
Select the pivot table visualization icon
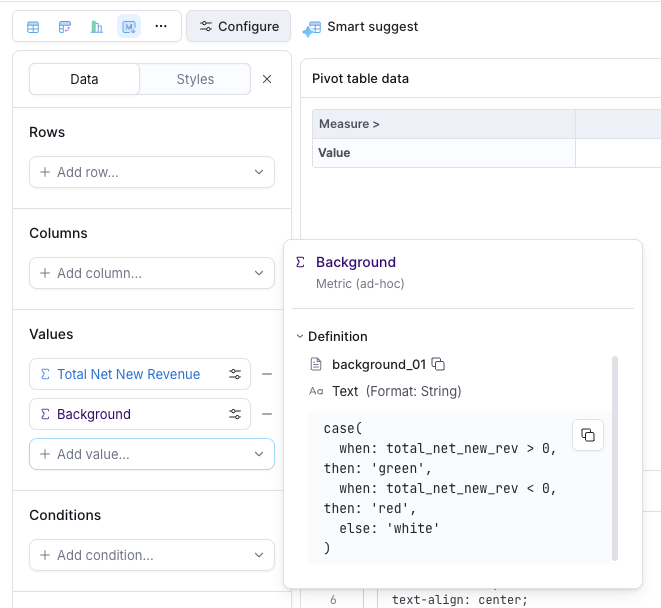pyautogui.click(x=64, y=27)
